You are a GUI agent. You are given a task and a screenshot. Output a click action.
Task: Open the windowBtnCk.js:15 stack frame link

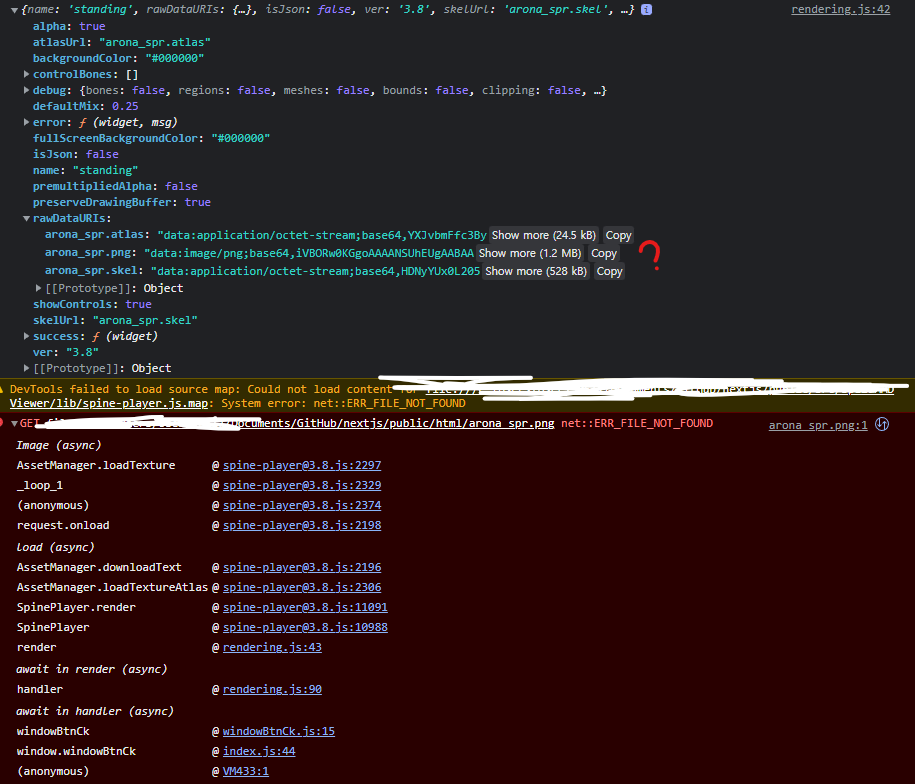coord(277,731)
